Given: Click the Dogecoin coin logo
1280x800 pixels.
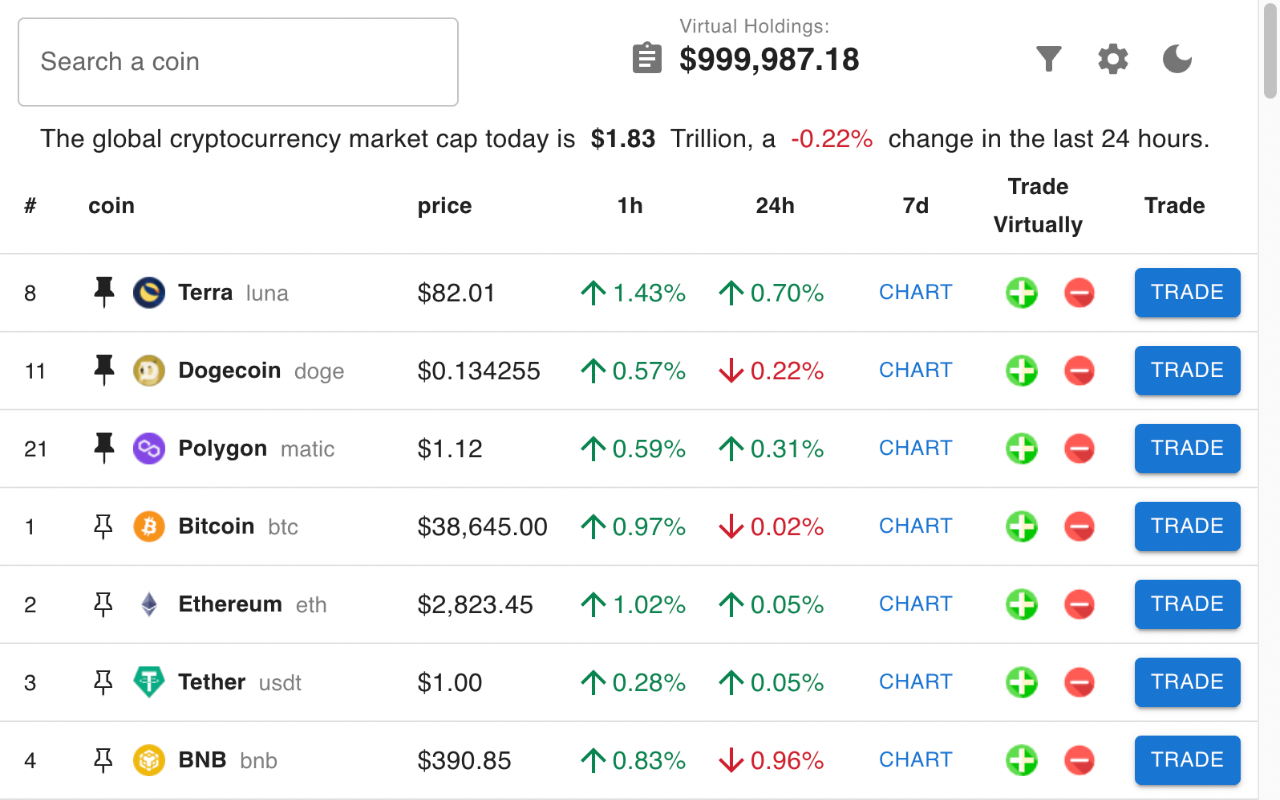Looking at the screenshot, I should [149, 371].
